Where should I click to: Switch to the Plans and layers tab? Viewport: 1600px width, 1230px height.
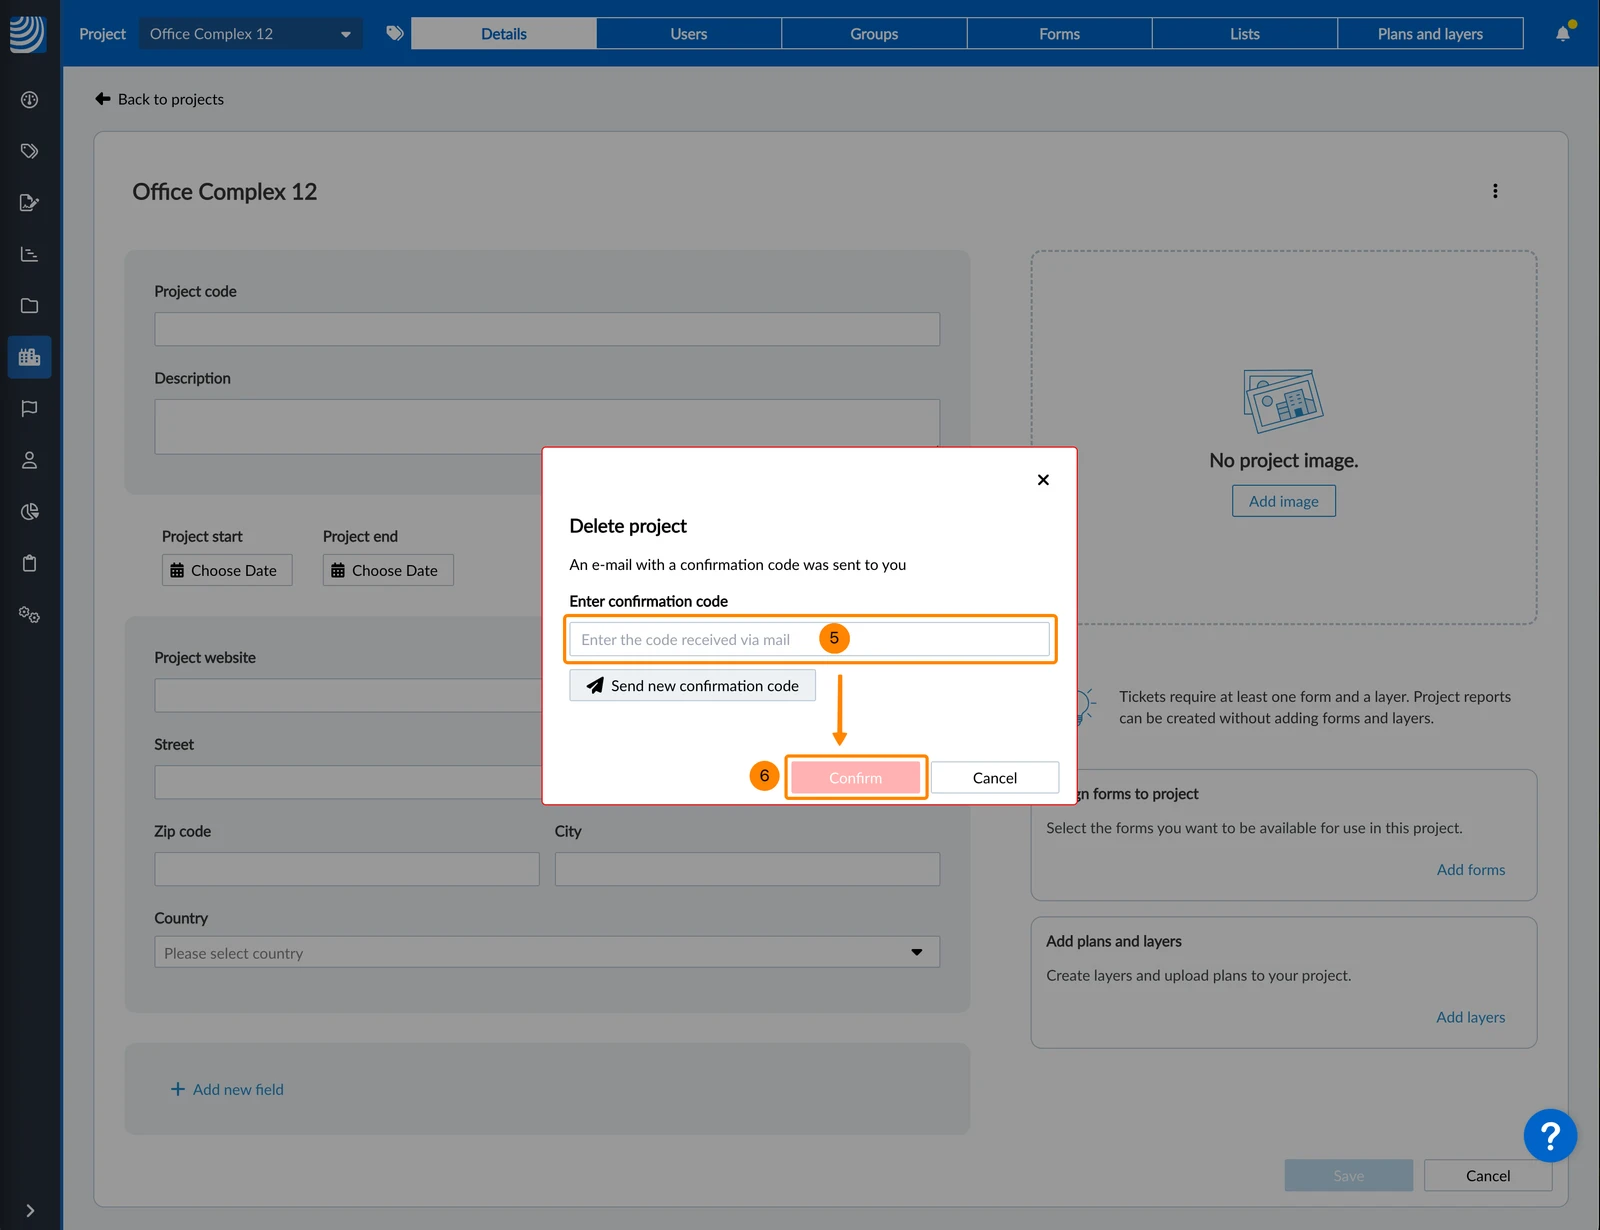pyautogui.click(x=1430, y=33)
